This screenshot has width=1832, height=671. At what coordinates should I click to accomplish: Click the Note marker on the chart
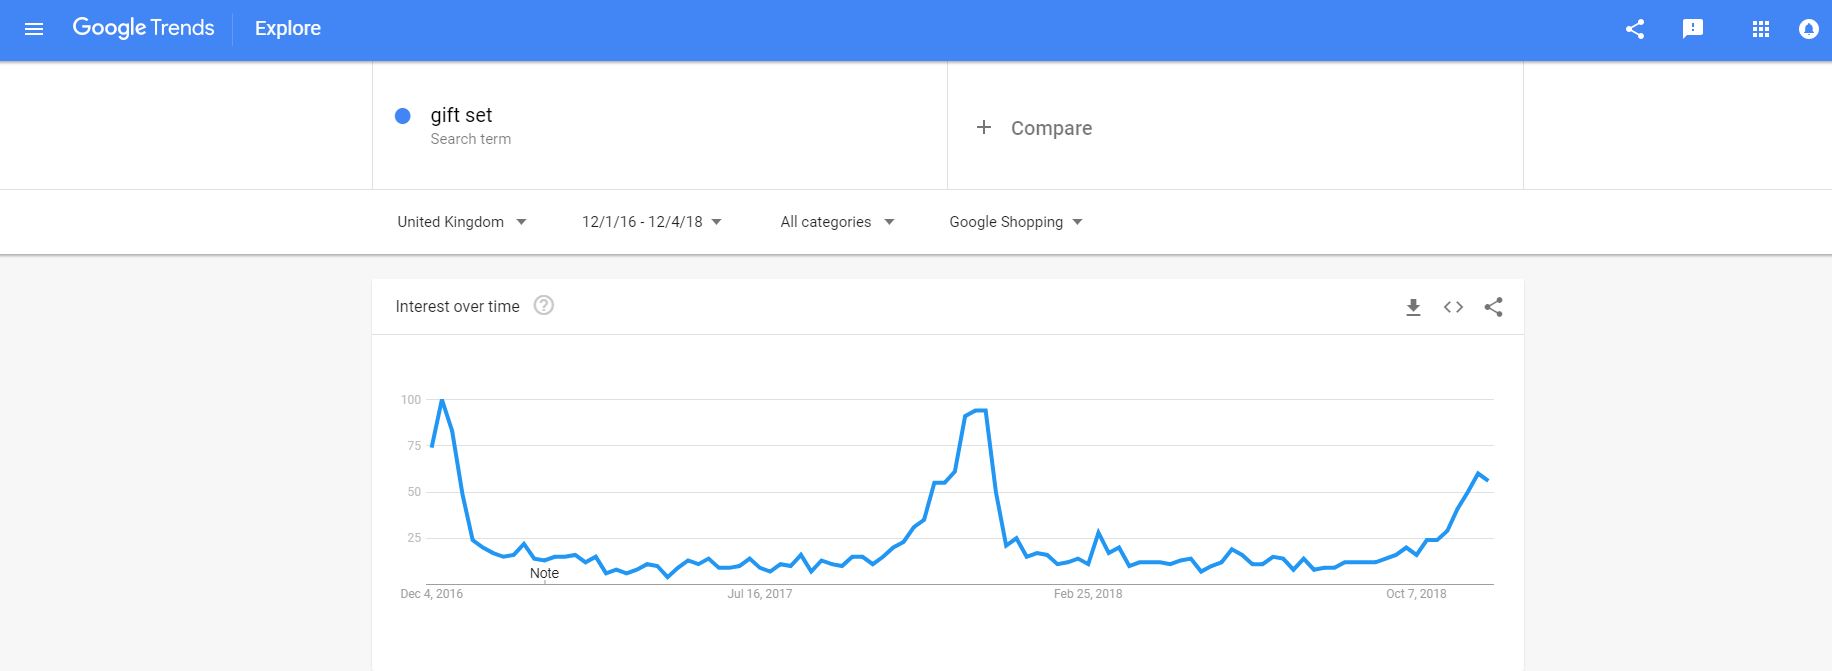pyautogui.click(x=544, y=573)
